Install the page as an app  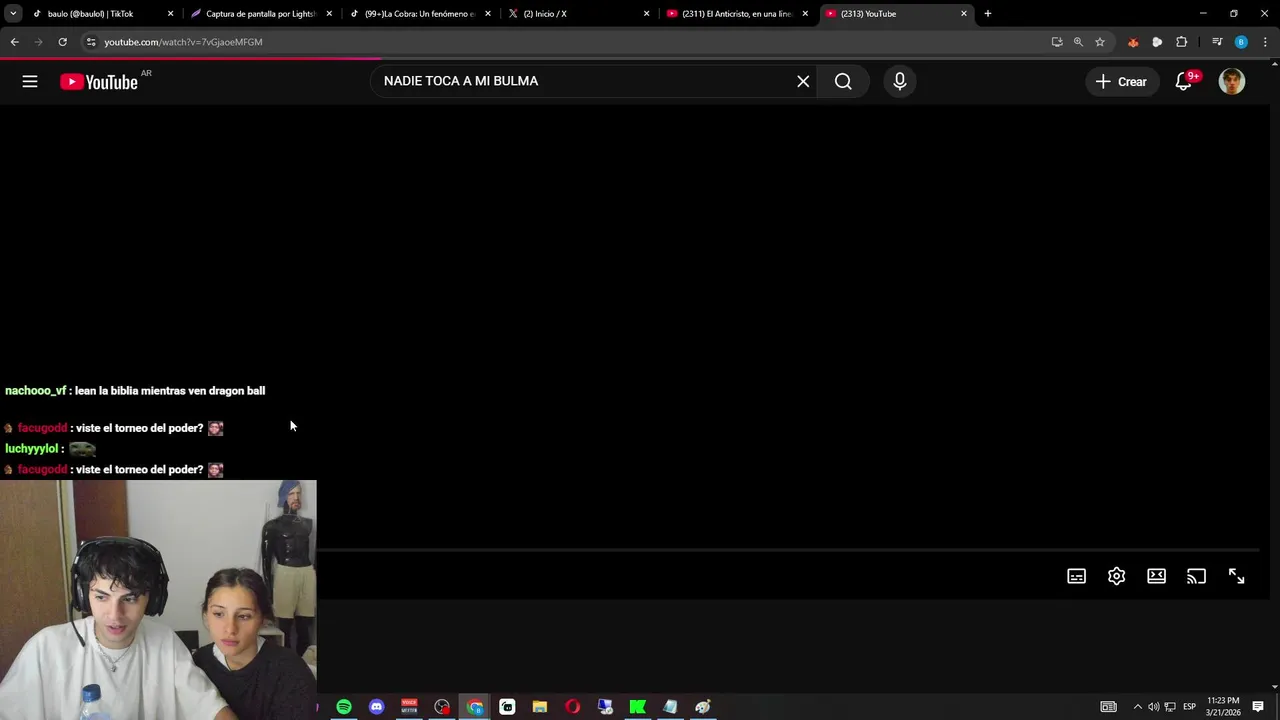click(x=1057, y=42)
